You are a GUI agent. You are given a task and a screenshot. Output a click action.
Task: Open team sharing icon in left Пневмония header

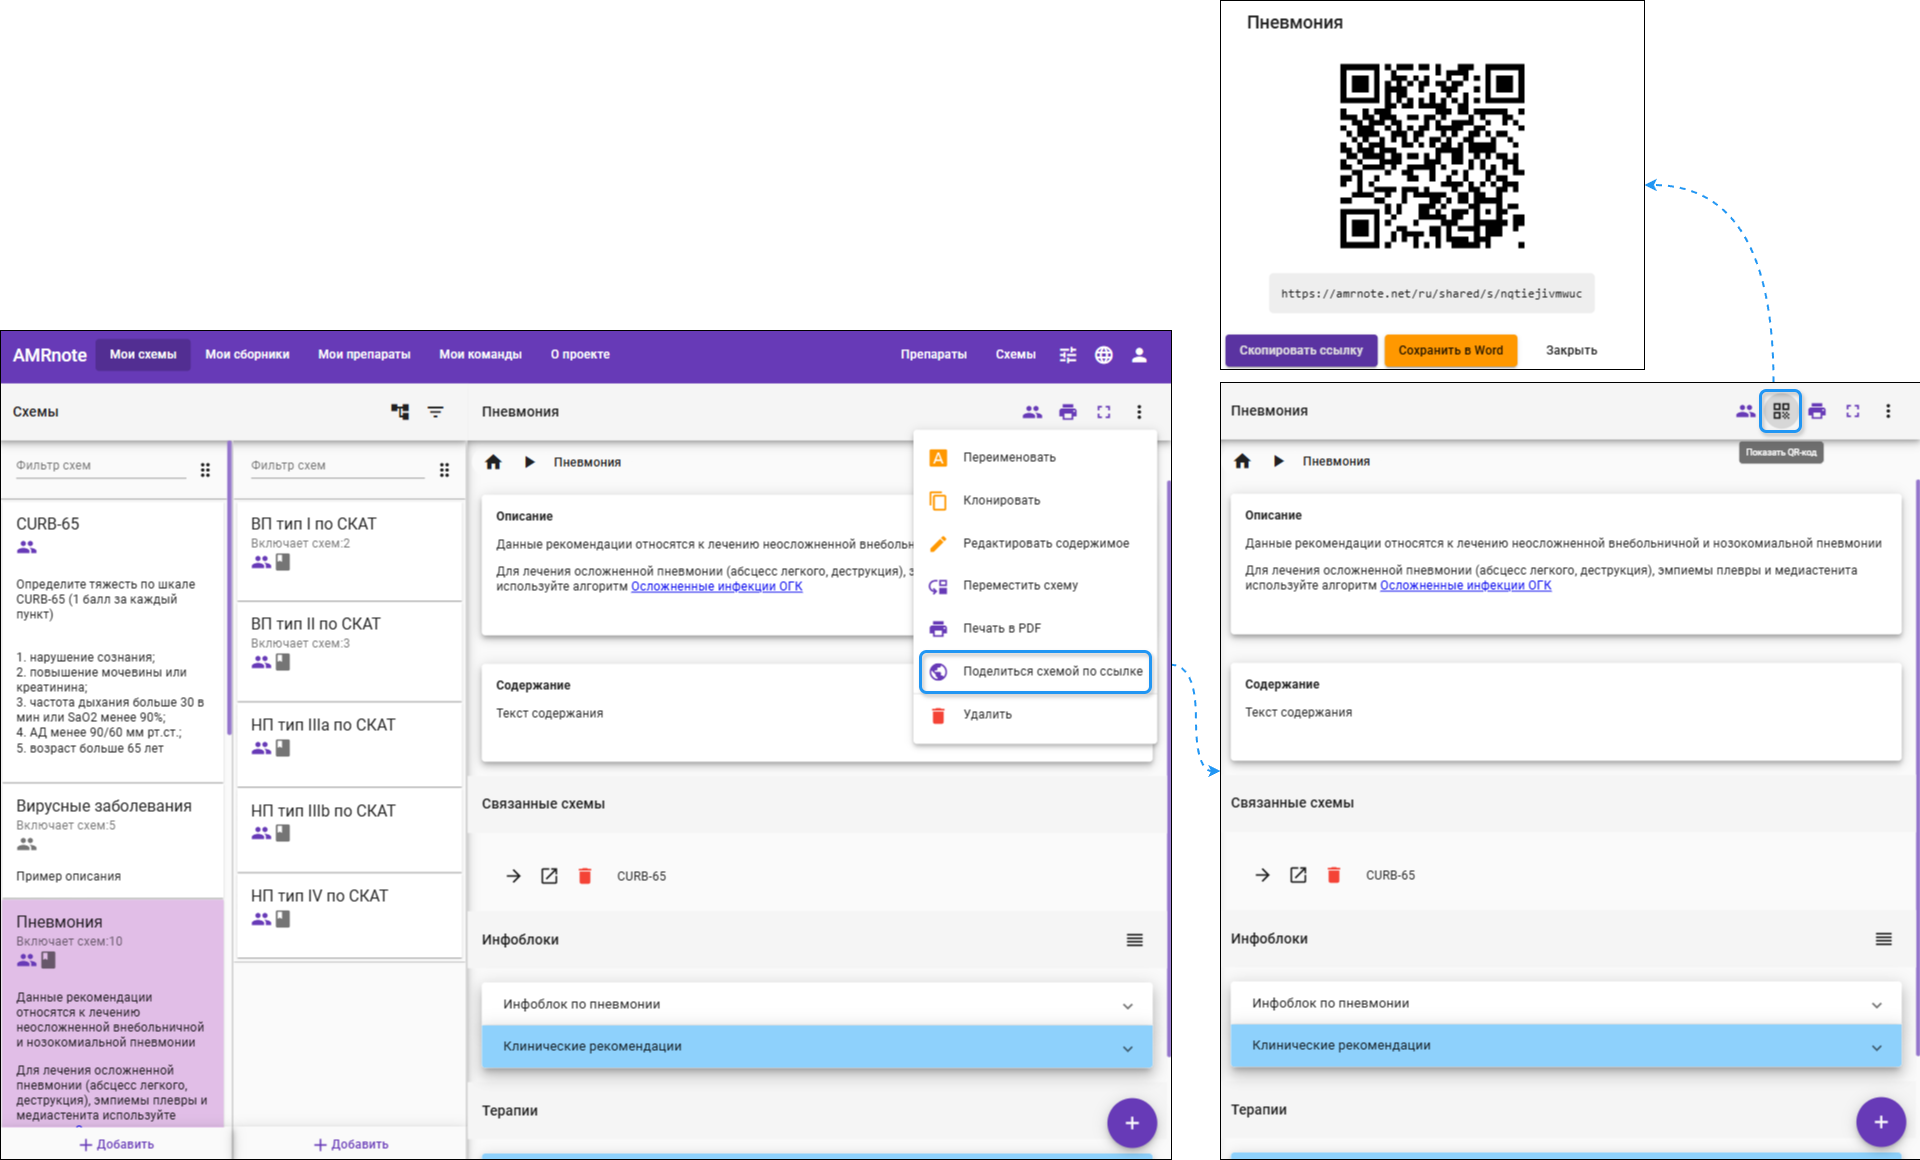(x=1032, y=411)
